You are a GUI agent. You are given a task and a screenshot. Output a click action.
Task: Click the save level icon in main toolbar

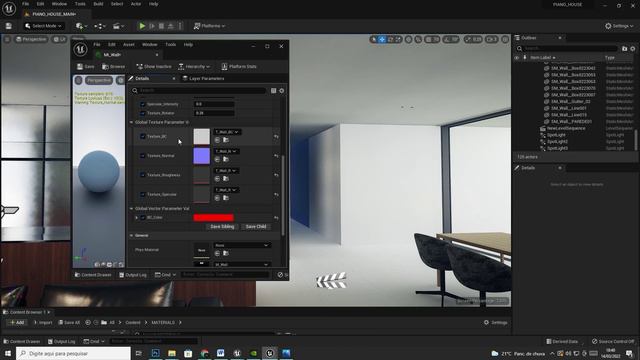[x=9, y=26]
